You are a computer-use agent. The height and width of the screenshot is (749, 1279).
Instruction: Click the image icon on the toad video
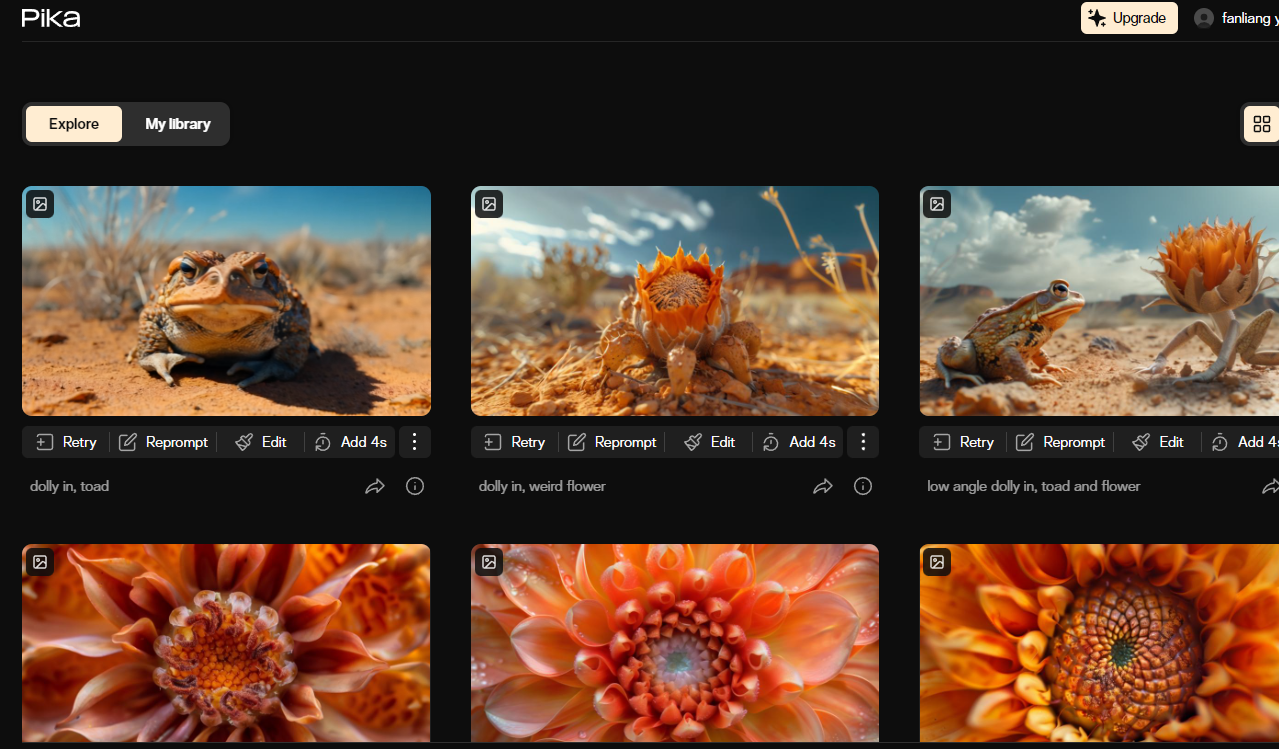(40, 204)
